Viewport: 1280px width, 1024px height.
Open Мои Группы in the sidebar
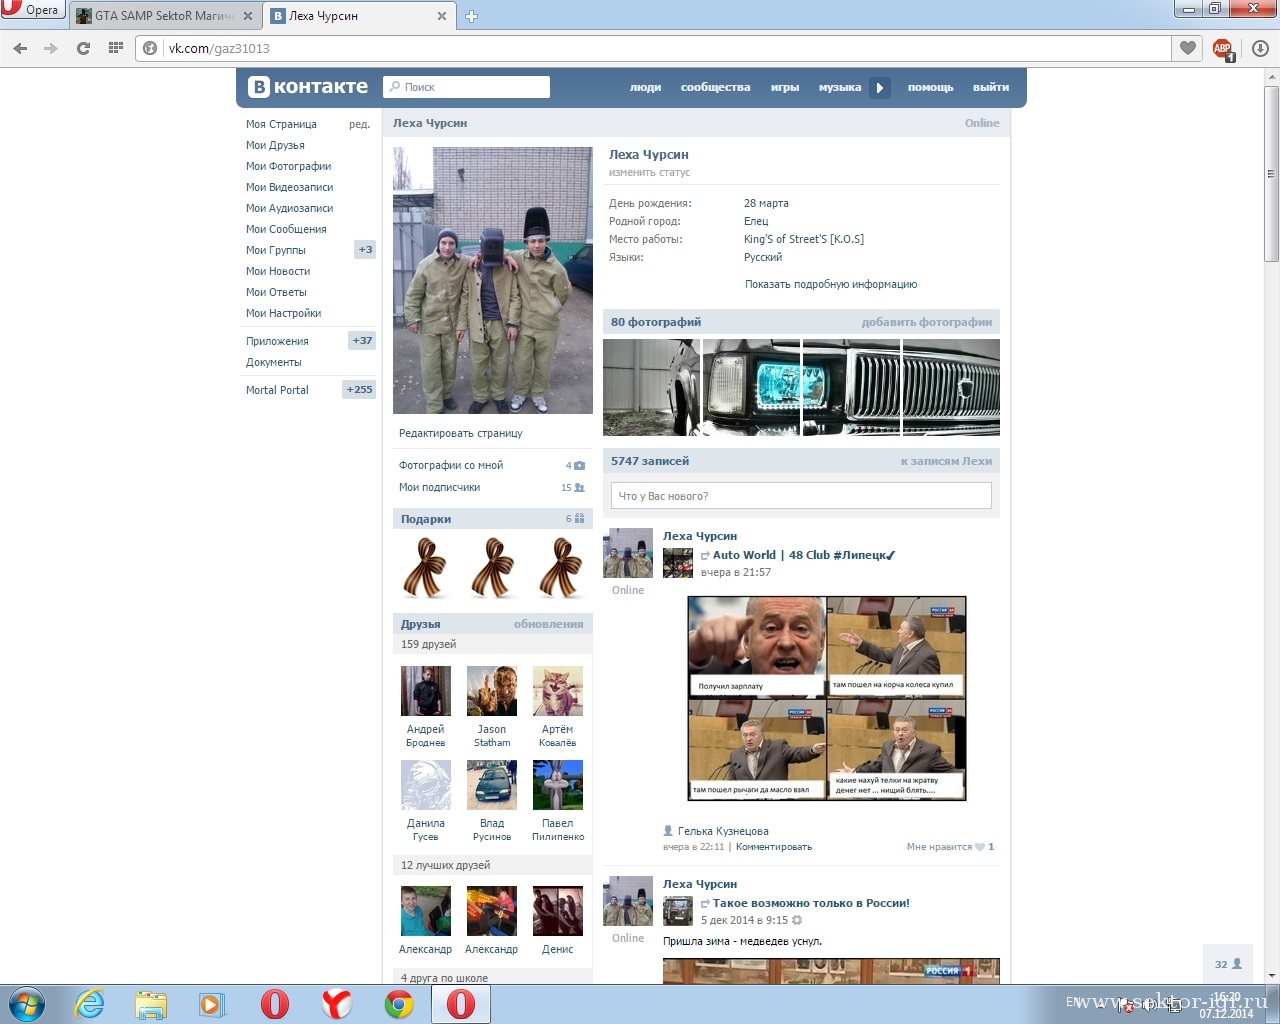276,250
